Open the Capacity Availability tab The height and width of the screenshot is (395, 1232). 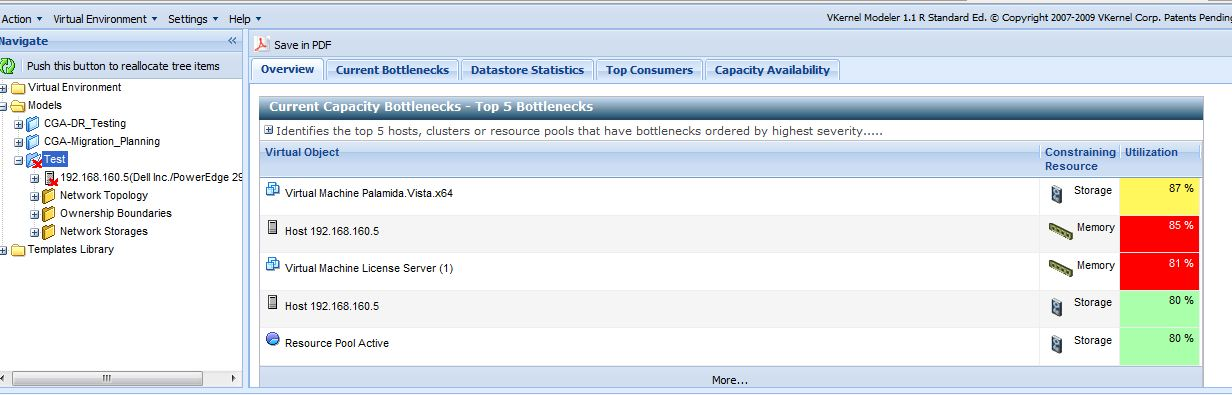click(x=772, y=70)
